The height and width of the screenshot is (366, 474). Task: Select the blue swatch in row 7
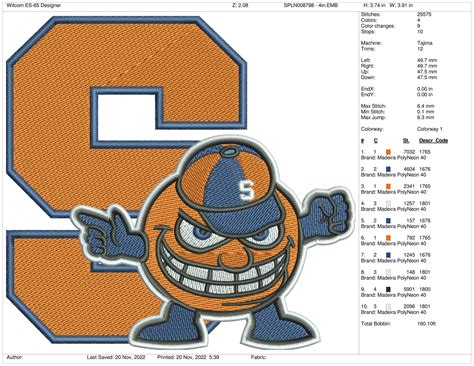click(x=388, y=255)
